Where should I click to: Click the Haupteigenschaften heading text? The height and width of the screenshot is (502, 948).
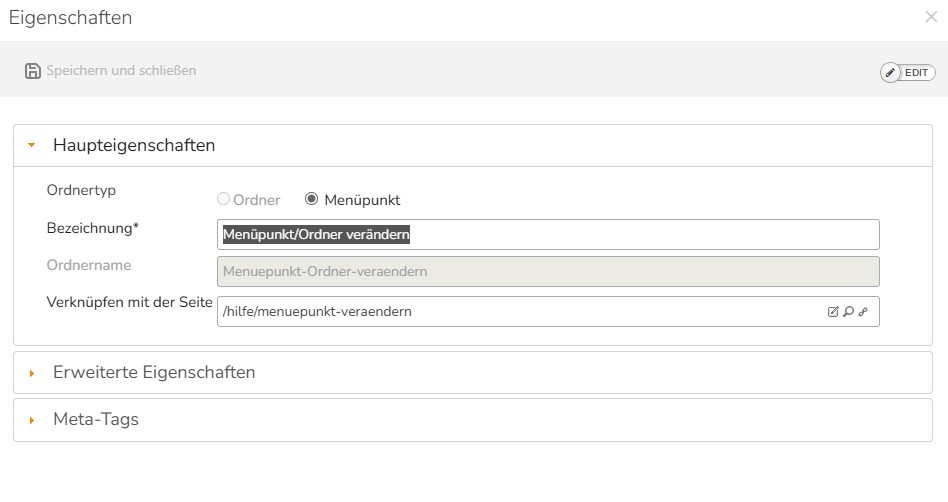point(134,145)
